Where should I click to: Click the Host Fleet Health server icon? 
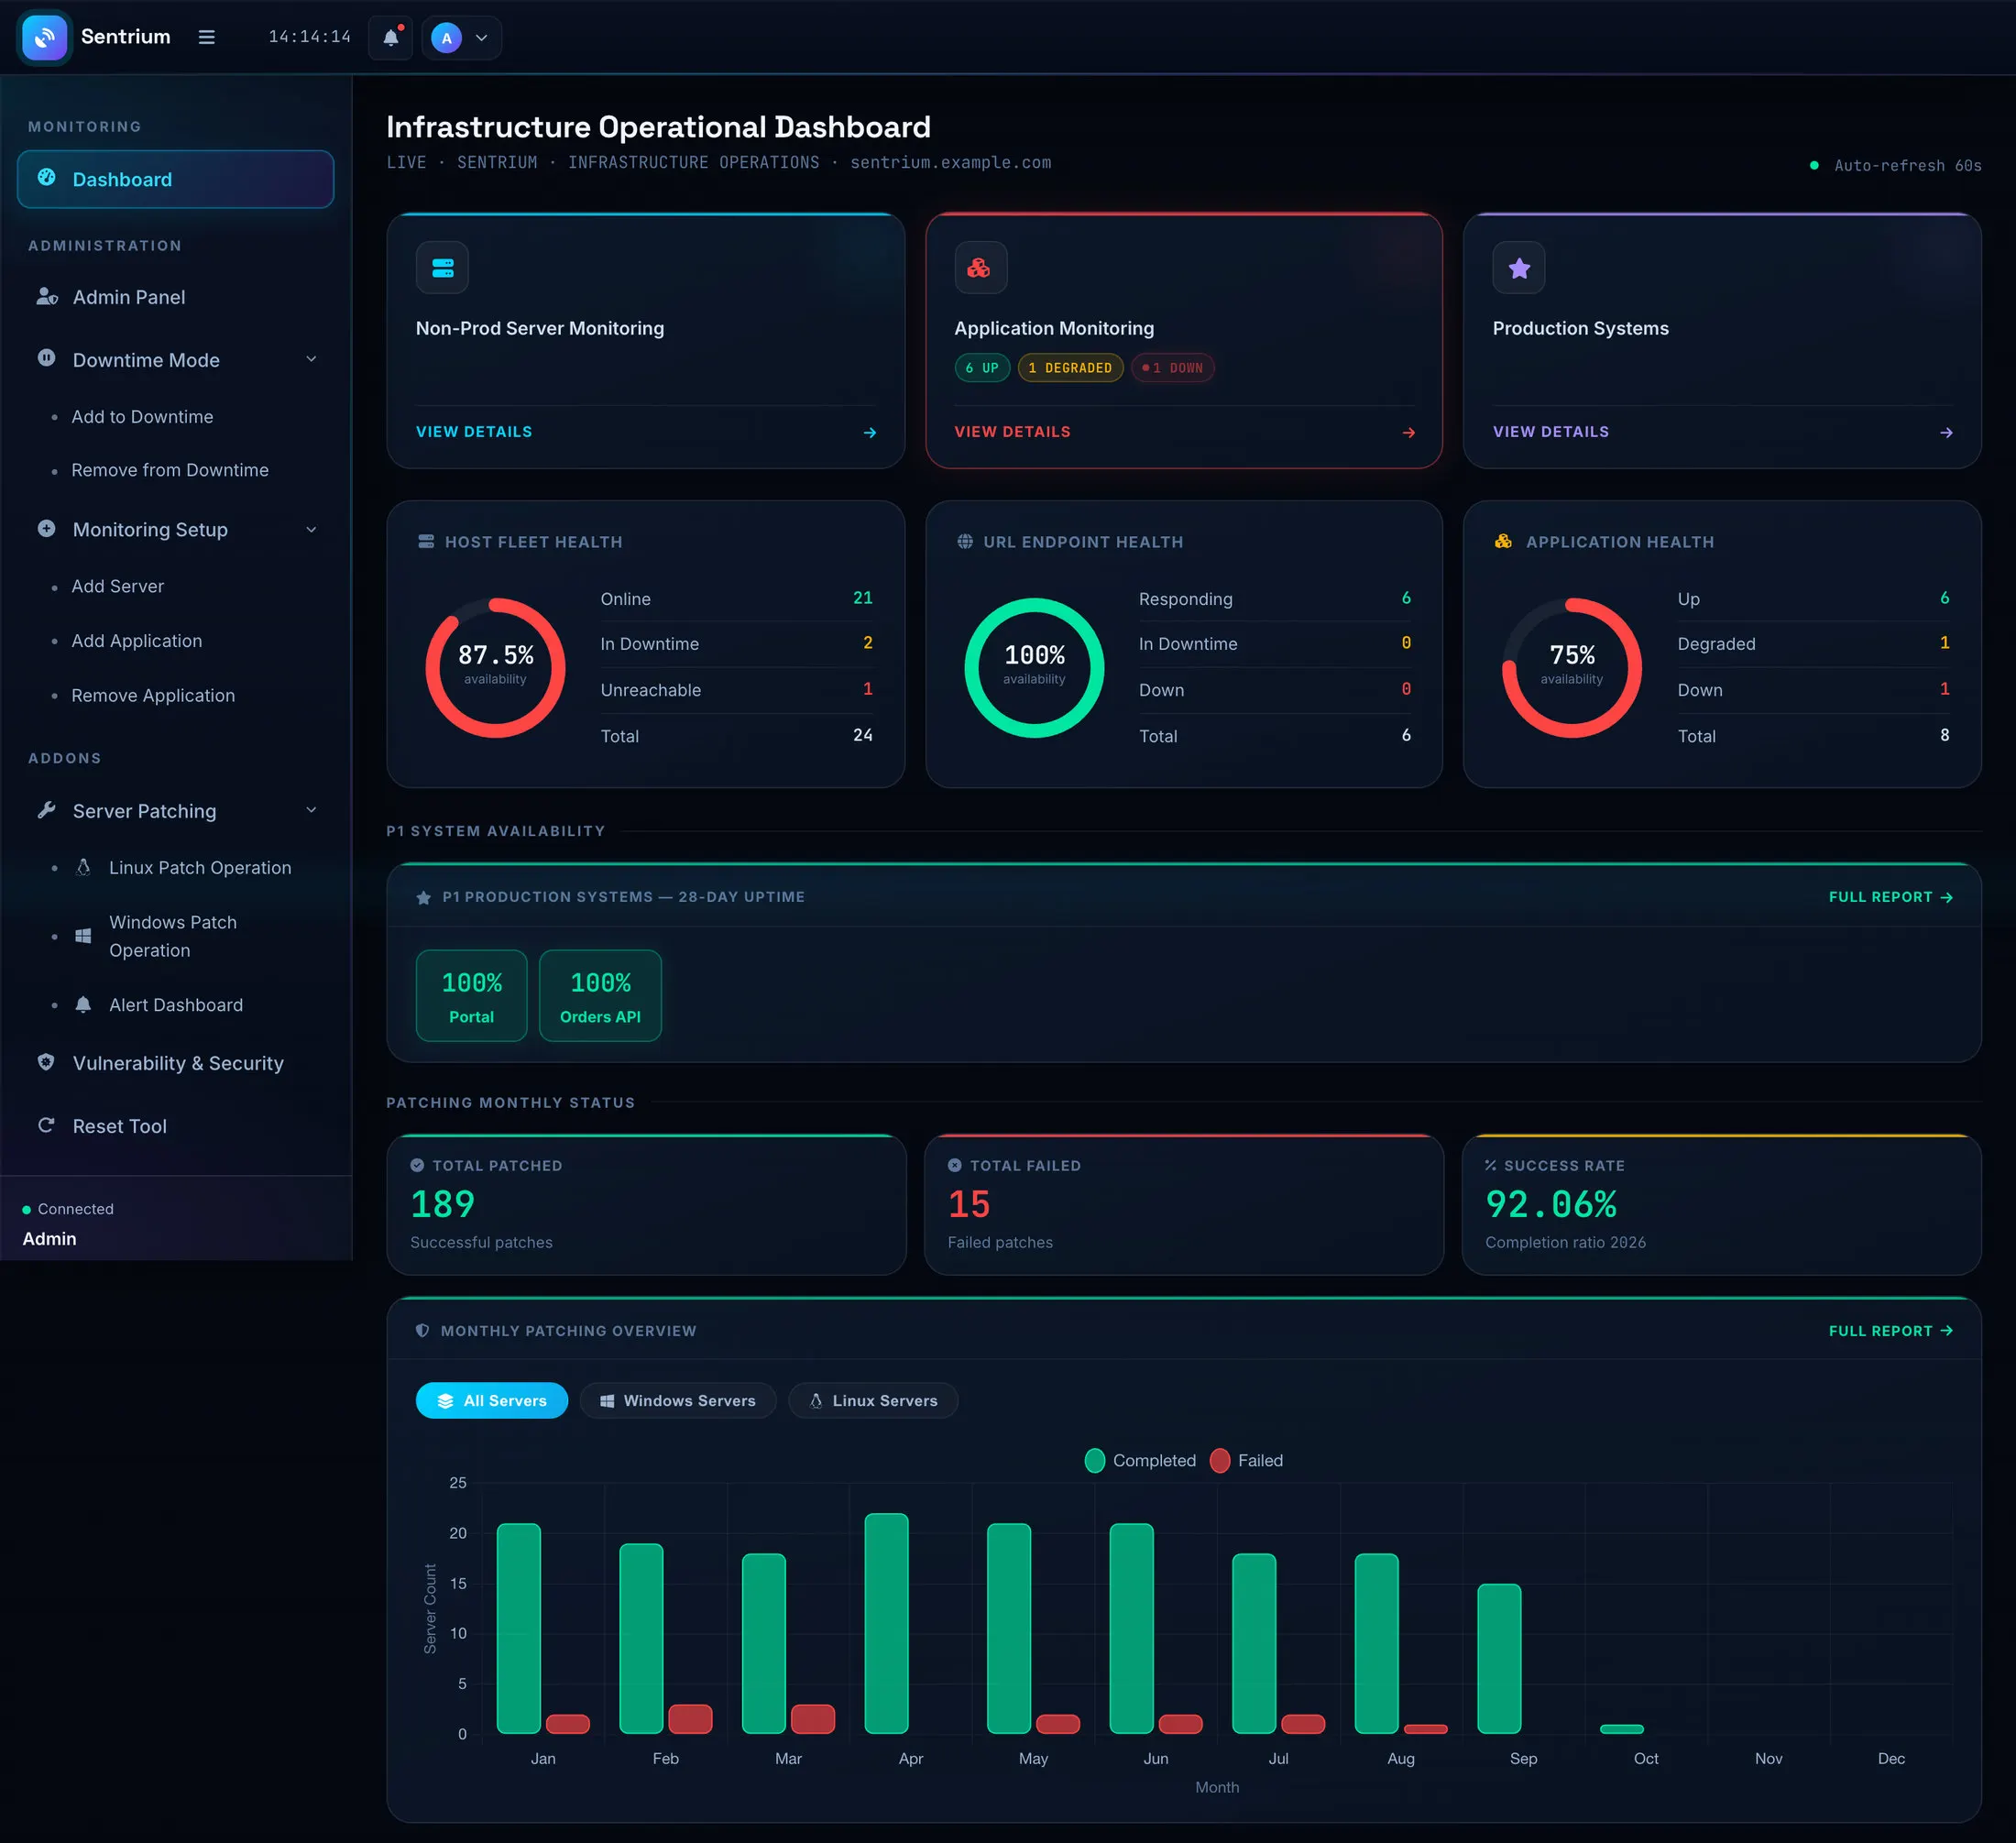coord(426,541)
